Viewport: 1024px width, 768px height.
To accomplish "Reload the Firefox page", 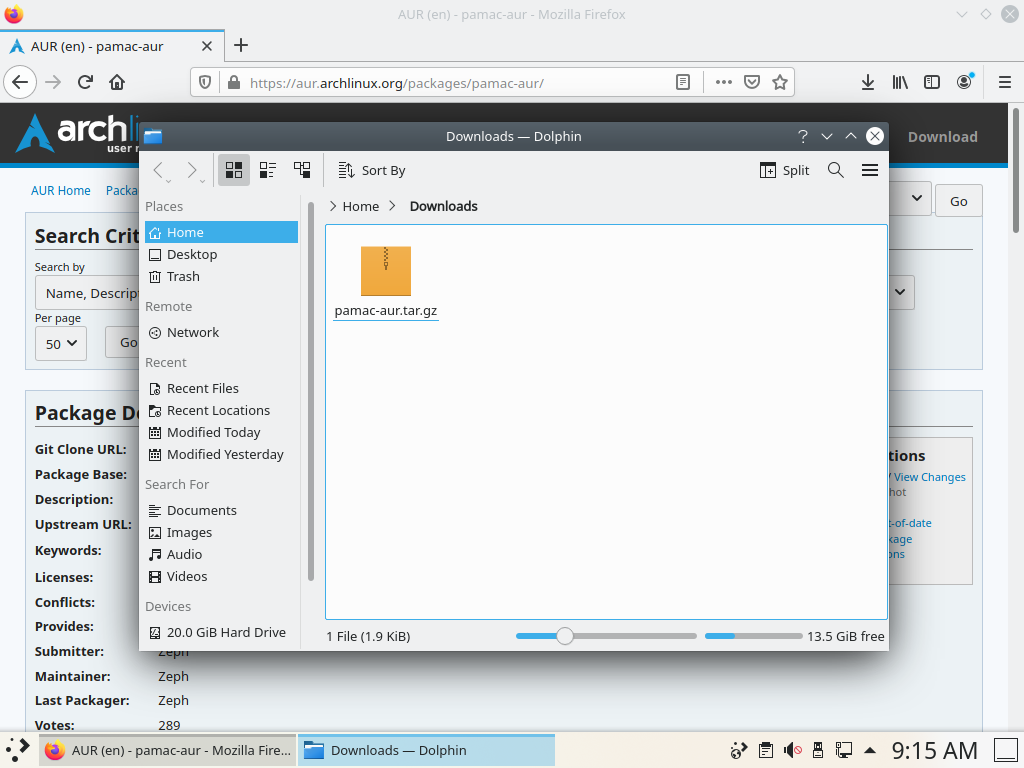I will click(85, 82).
